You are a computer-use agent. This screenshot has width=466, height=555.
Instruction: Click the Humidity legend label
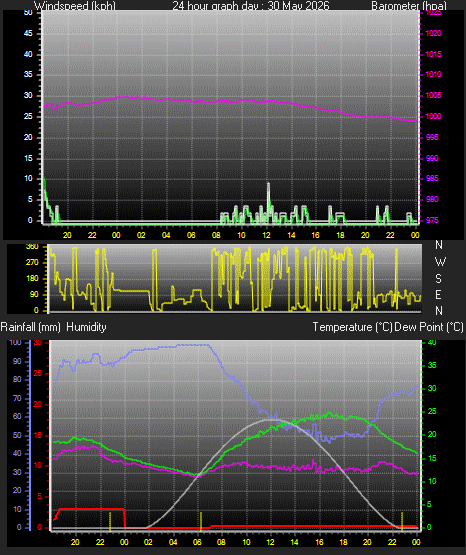pos(86,327)
